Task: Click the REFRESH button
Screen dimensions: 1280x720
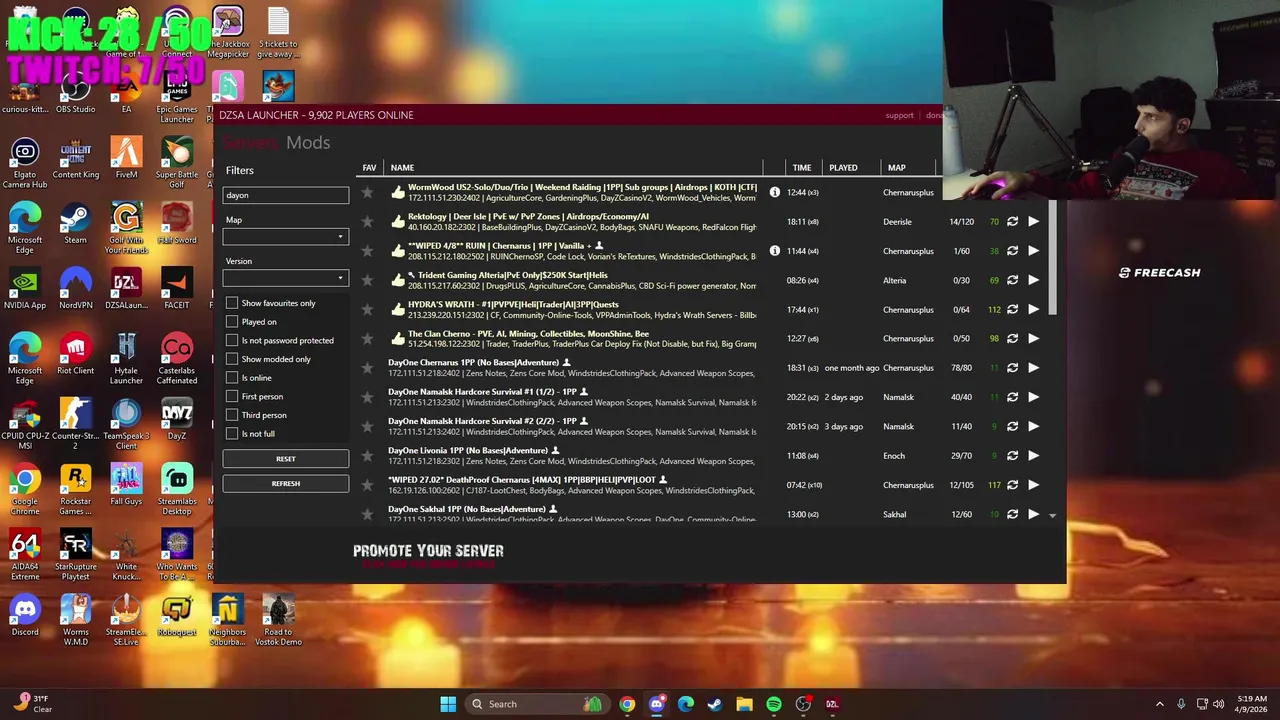Action: coord(286,484)
